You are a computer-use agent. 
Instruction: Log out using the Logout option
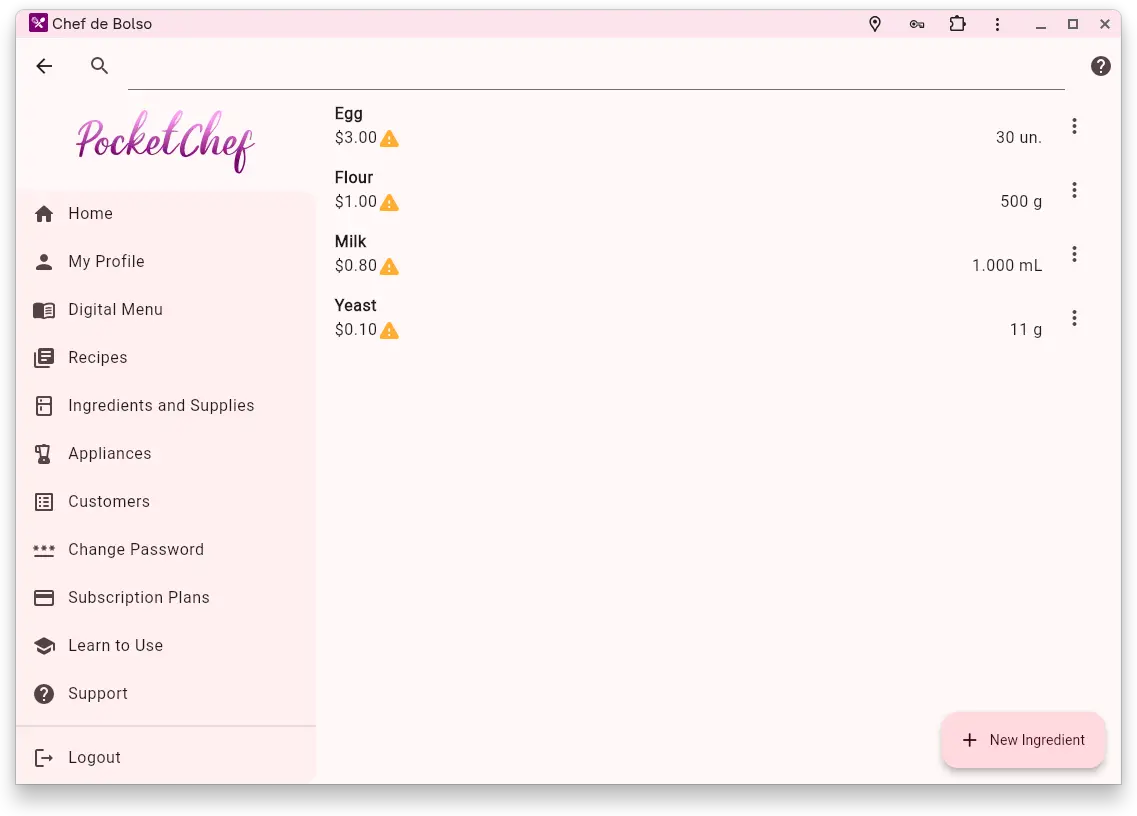click(x=94, y=758)
